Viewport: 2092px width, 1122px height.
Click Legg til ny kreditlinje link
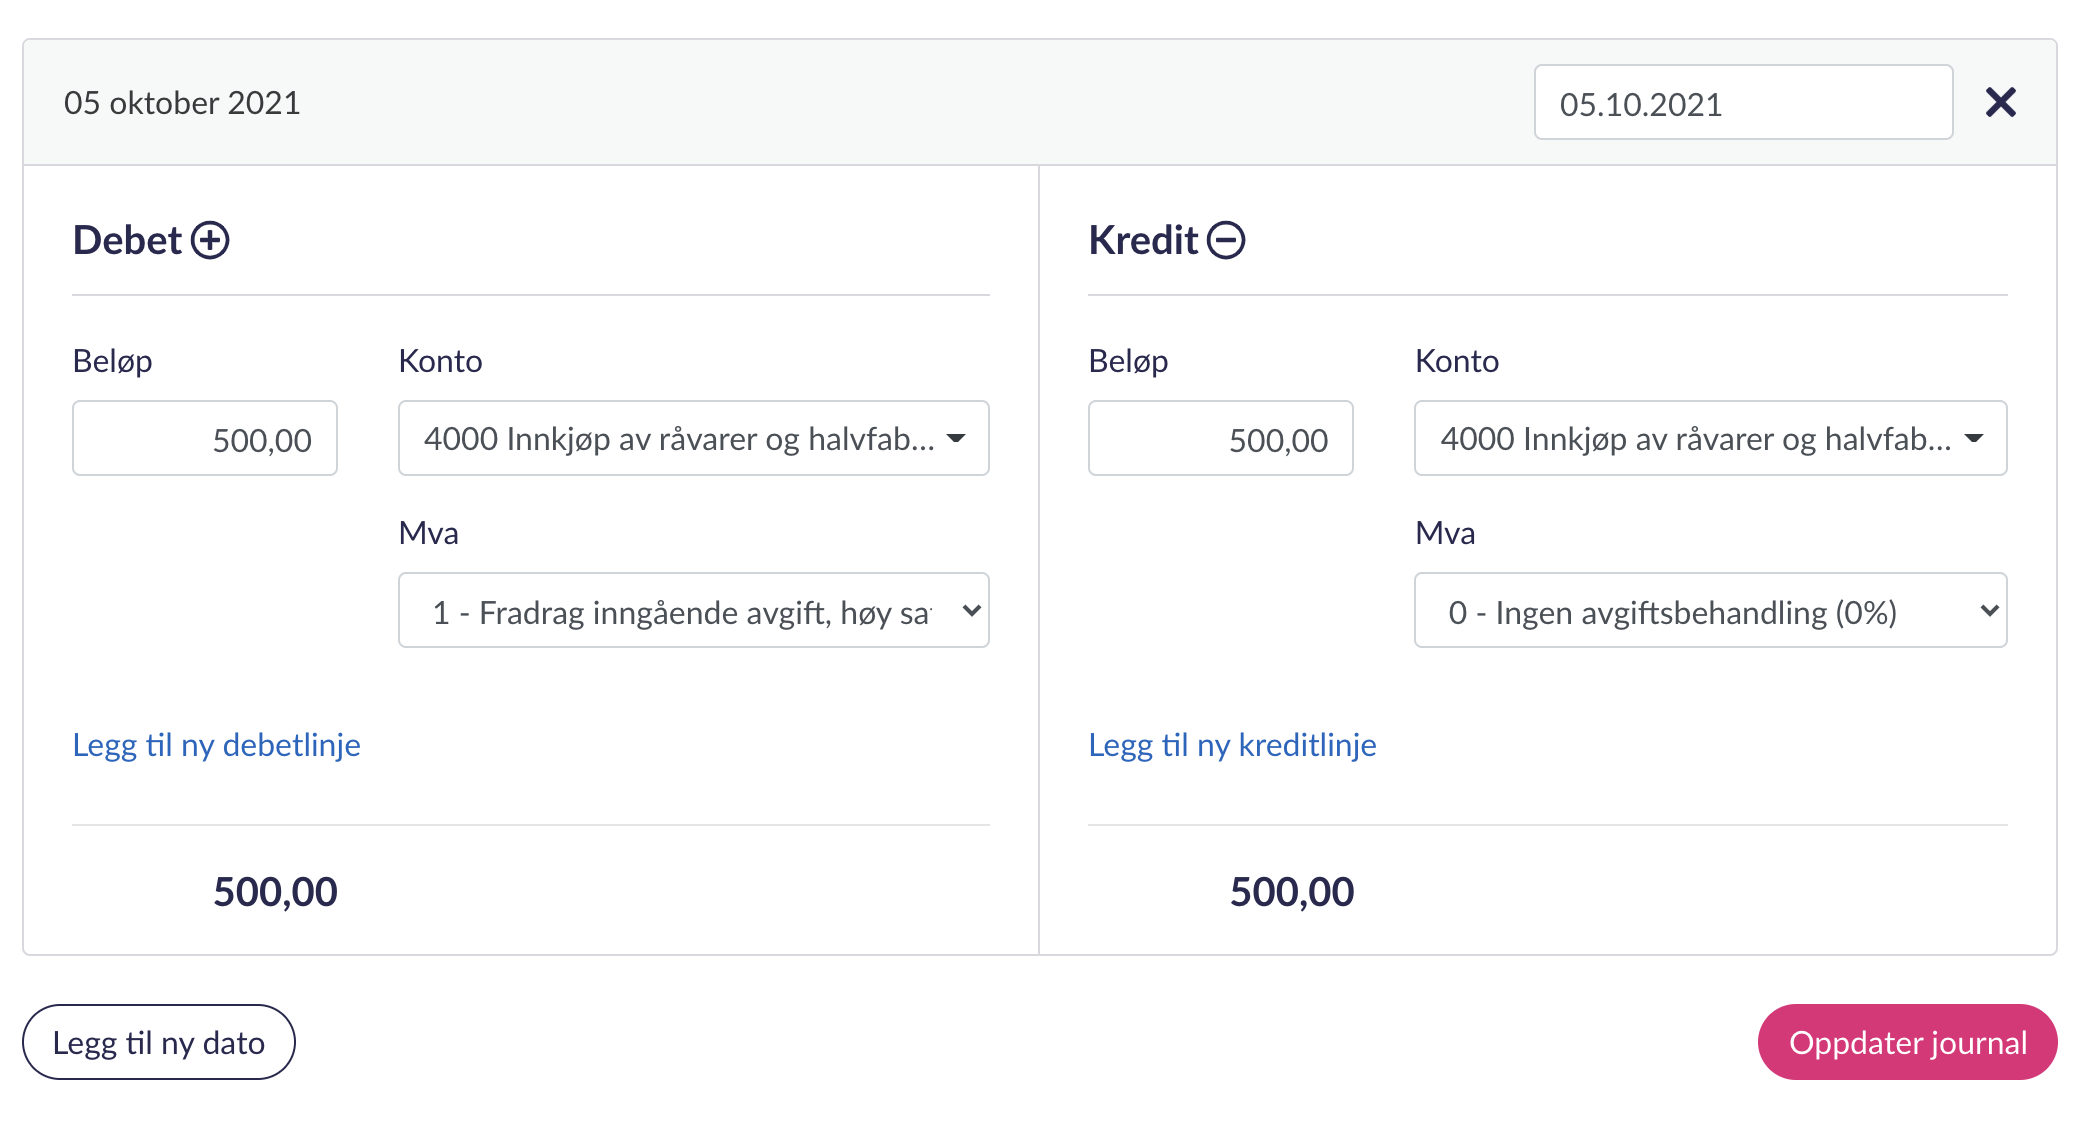[1232, 745]
